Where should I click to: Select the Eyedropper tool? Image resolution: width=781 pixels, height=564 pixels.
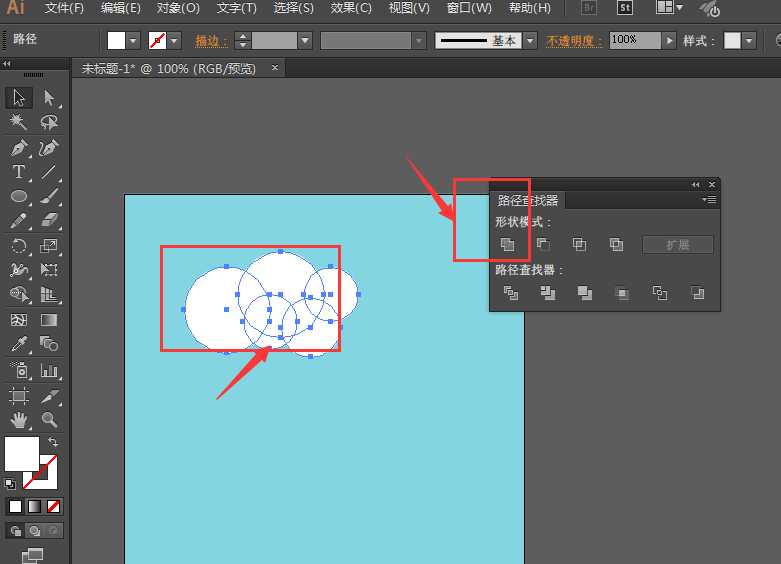point(19,343)
